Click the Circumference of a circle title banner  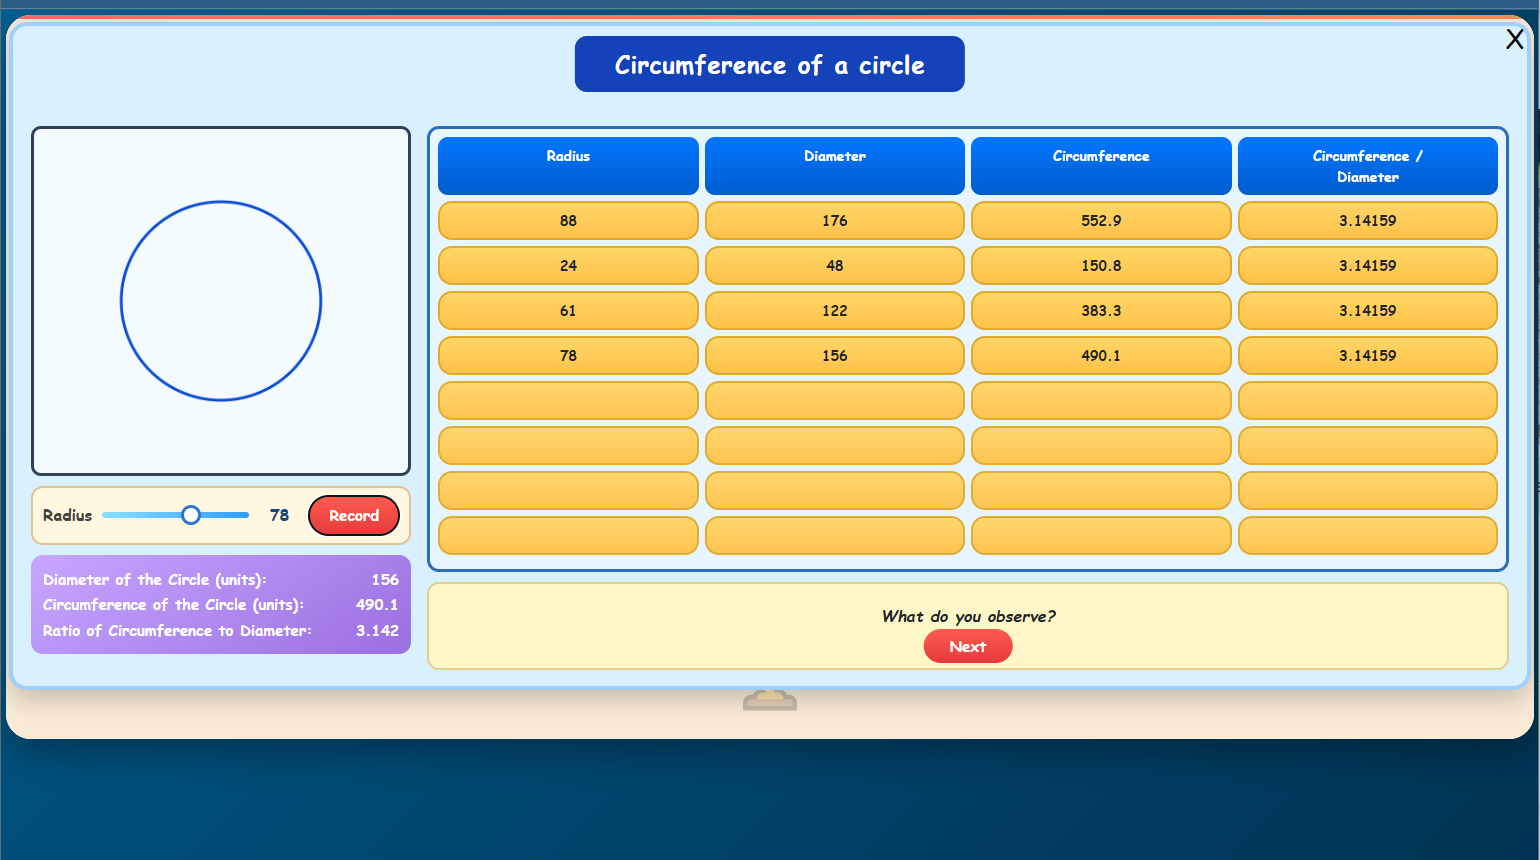pyautogui.click(x=769, y=63)
